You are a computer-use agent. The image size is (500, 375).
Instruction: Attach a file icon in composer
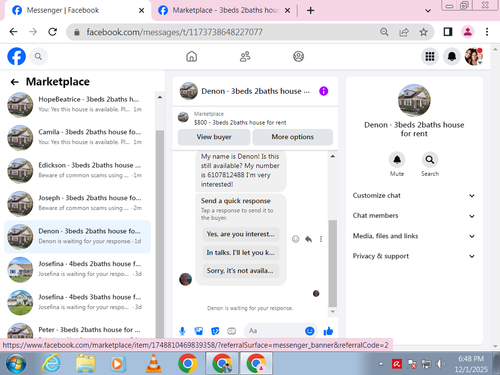click(x=199, y=331)
